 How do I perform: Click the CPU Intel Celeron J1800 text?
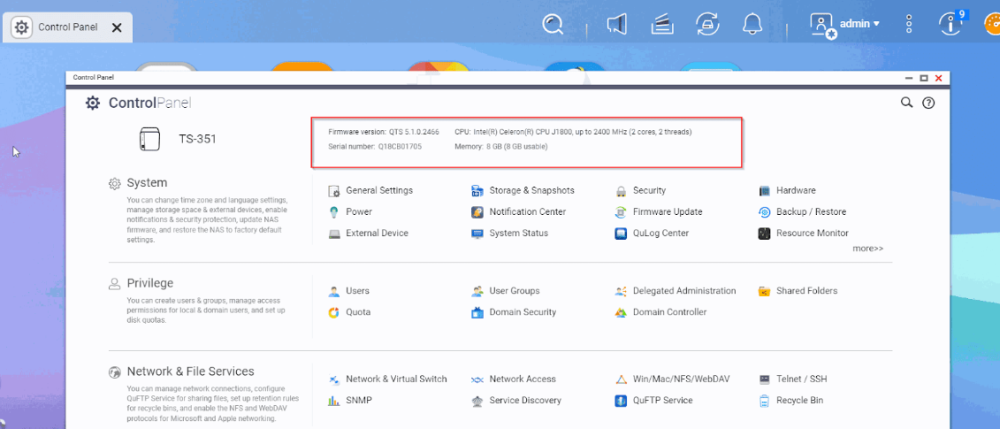coord(573,132)
